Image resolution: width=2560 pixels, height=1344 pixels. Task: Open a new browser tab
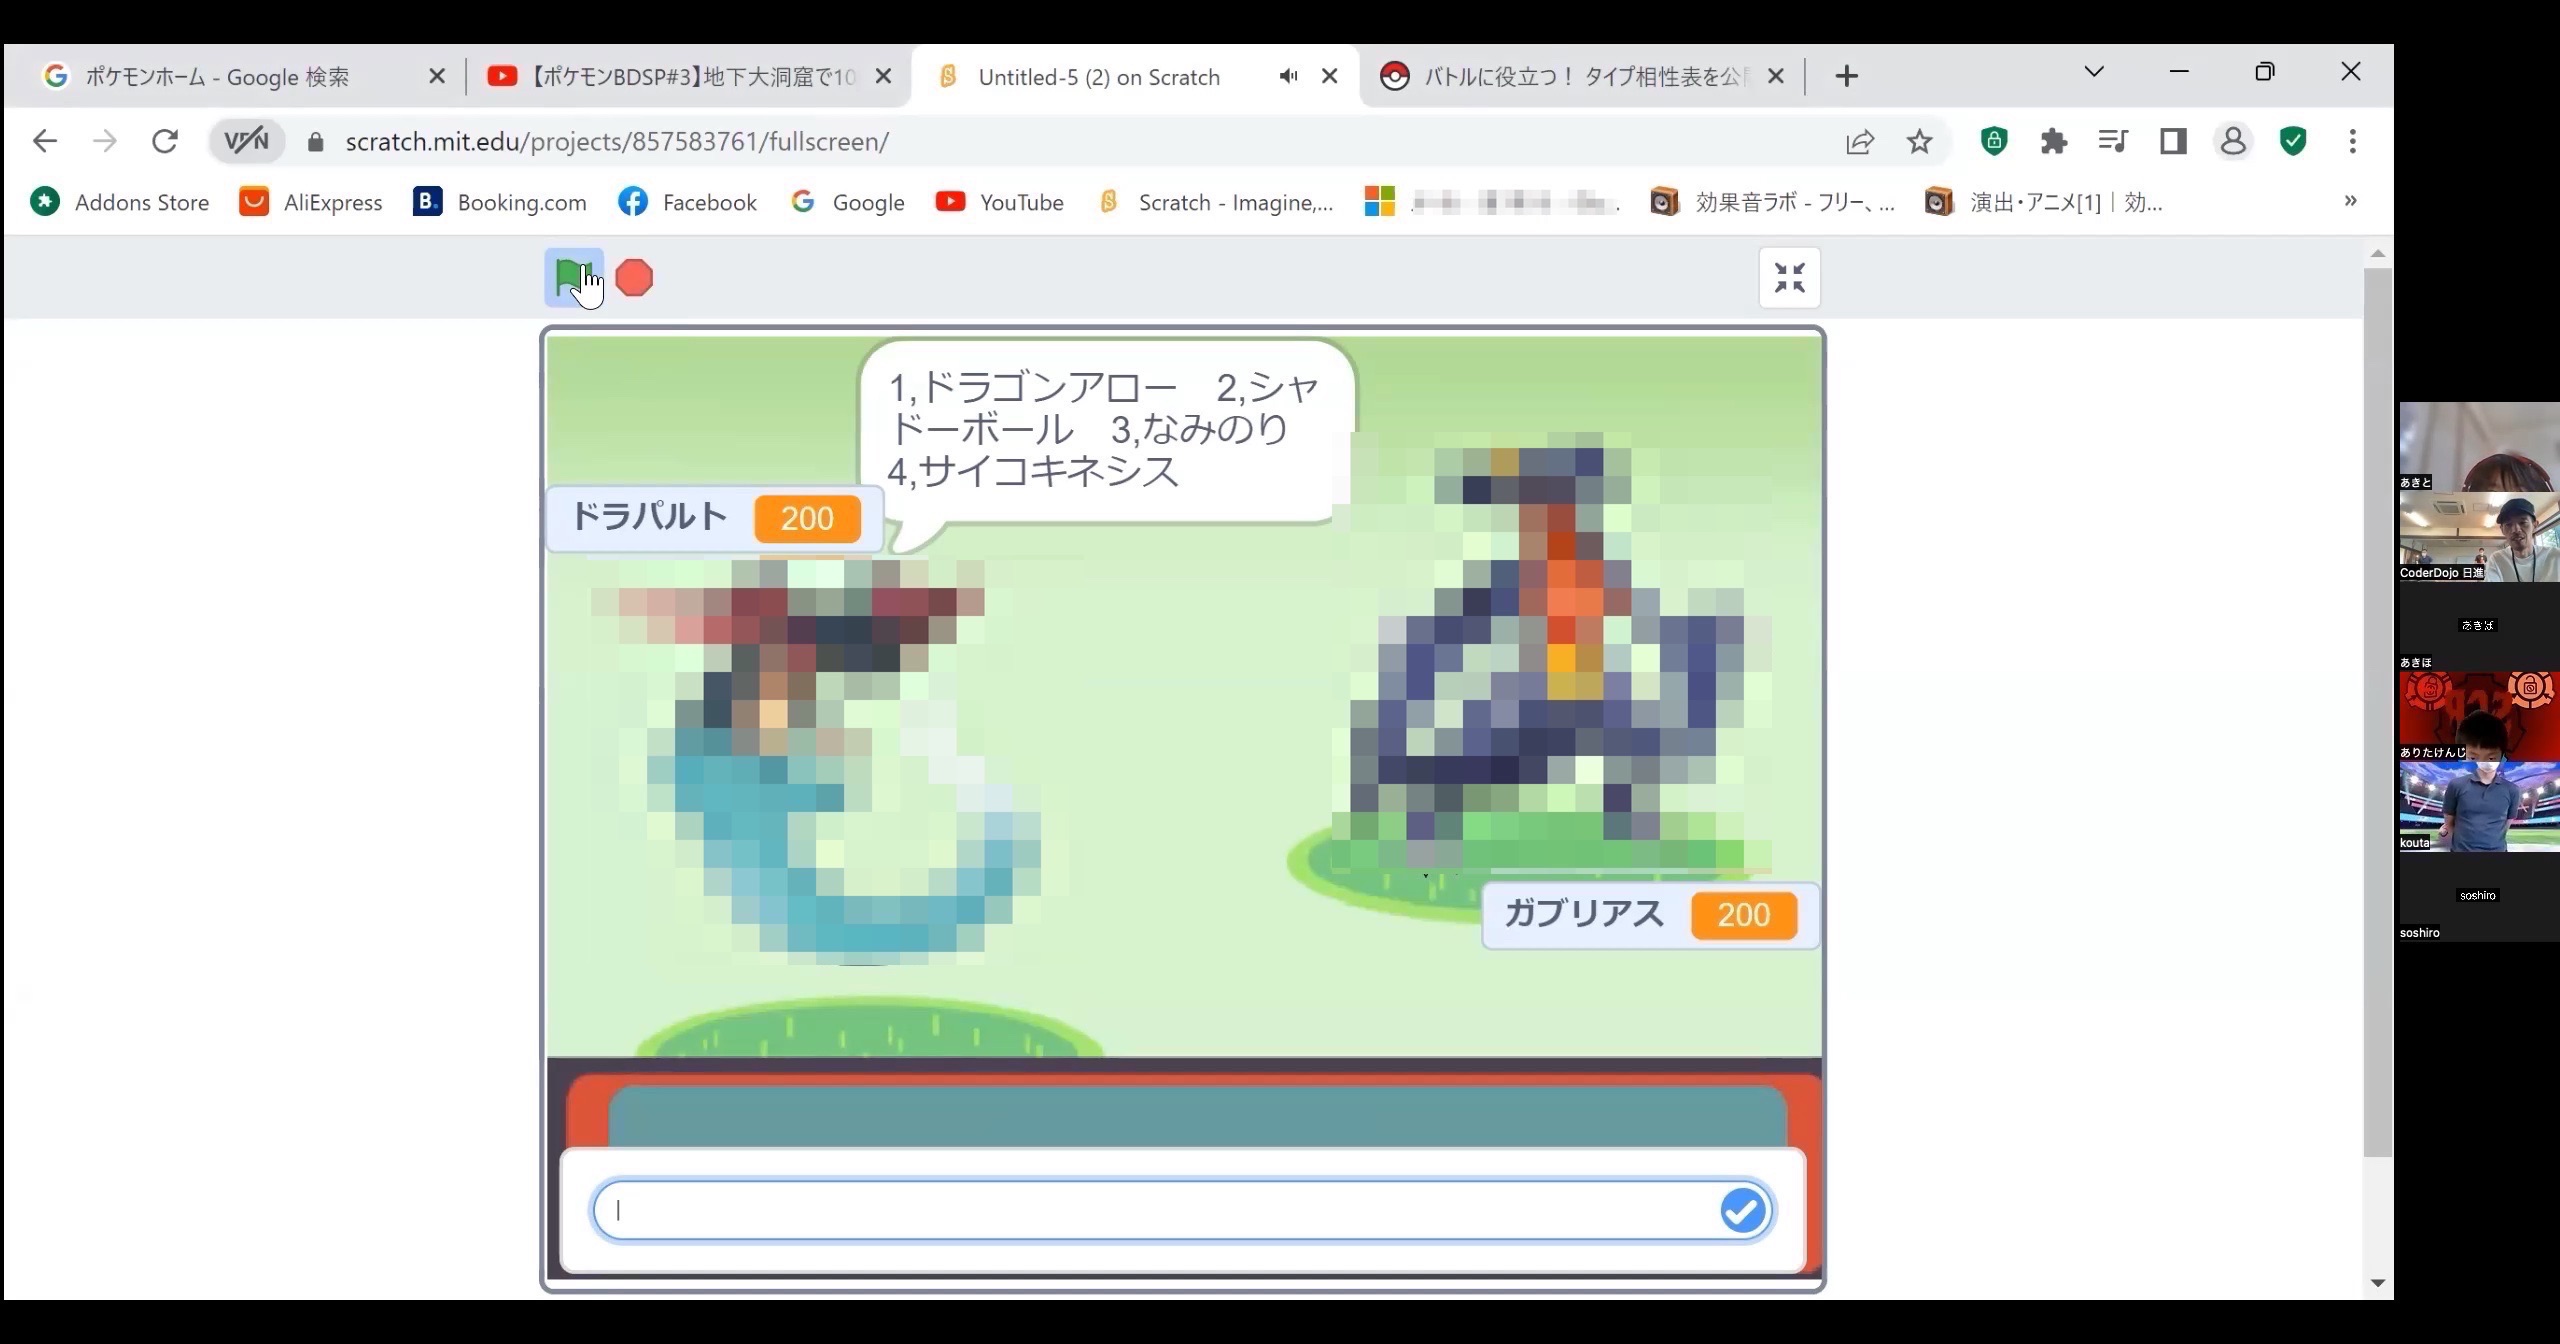click(1847, 76)
